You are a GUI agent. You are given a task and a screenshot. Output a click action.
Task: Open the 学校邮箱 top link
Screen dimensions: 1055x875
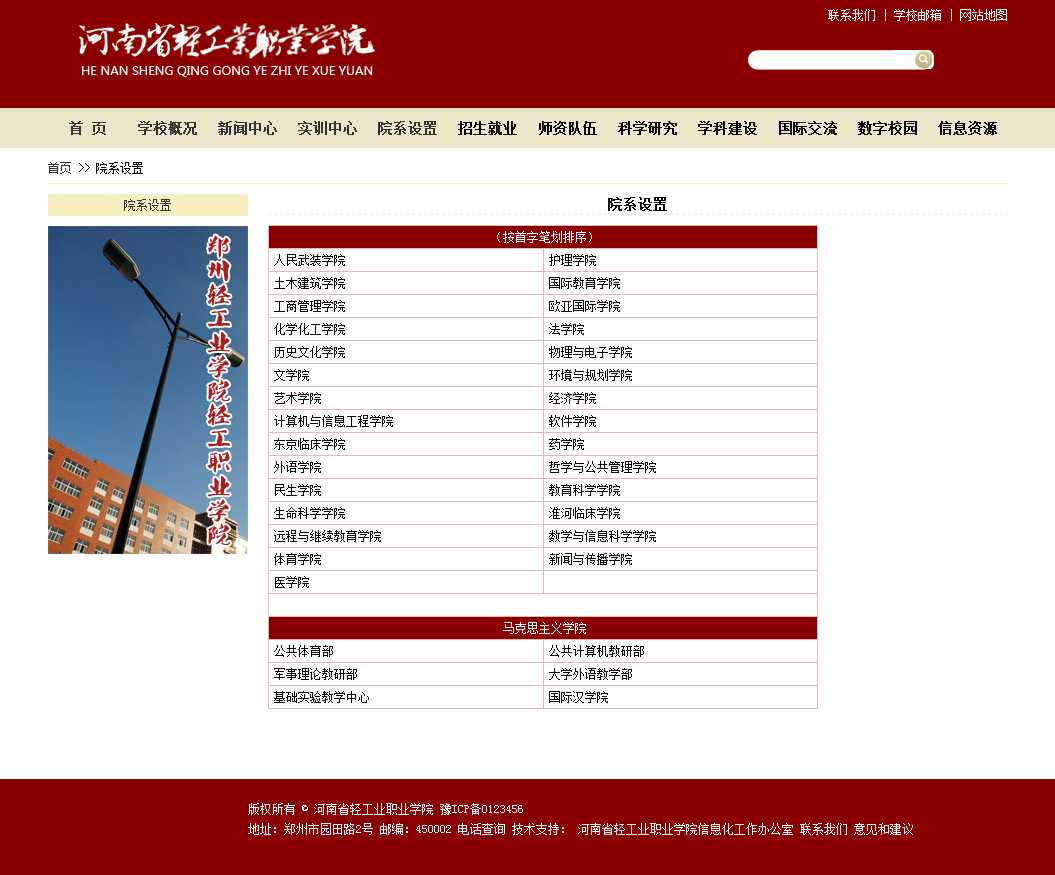point(917,15)
